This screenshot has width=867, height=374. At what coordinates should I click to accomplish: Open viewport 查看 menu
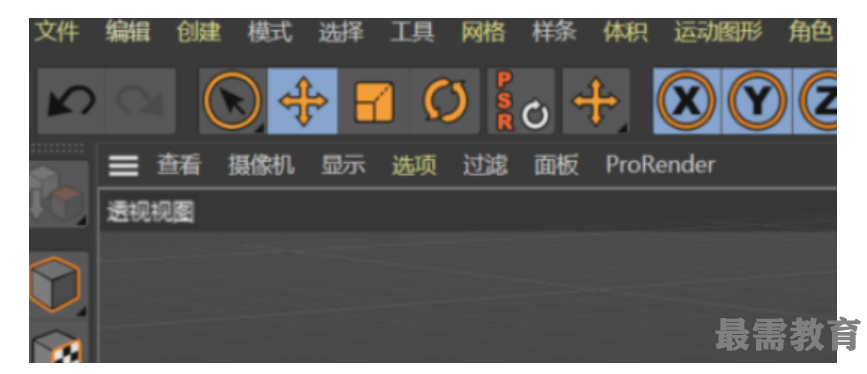pos(179,165)
